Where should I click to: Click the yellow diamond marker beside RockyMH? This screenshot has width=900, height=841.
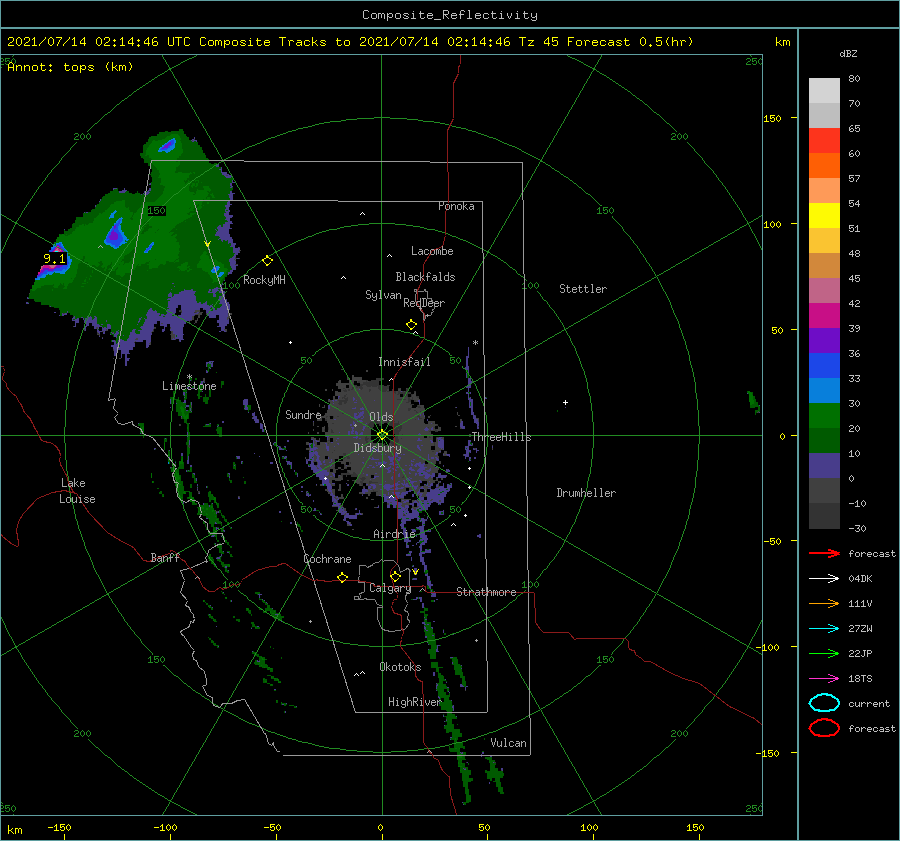[x=267, y=261]
